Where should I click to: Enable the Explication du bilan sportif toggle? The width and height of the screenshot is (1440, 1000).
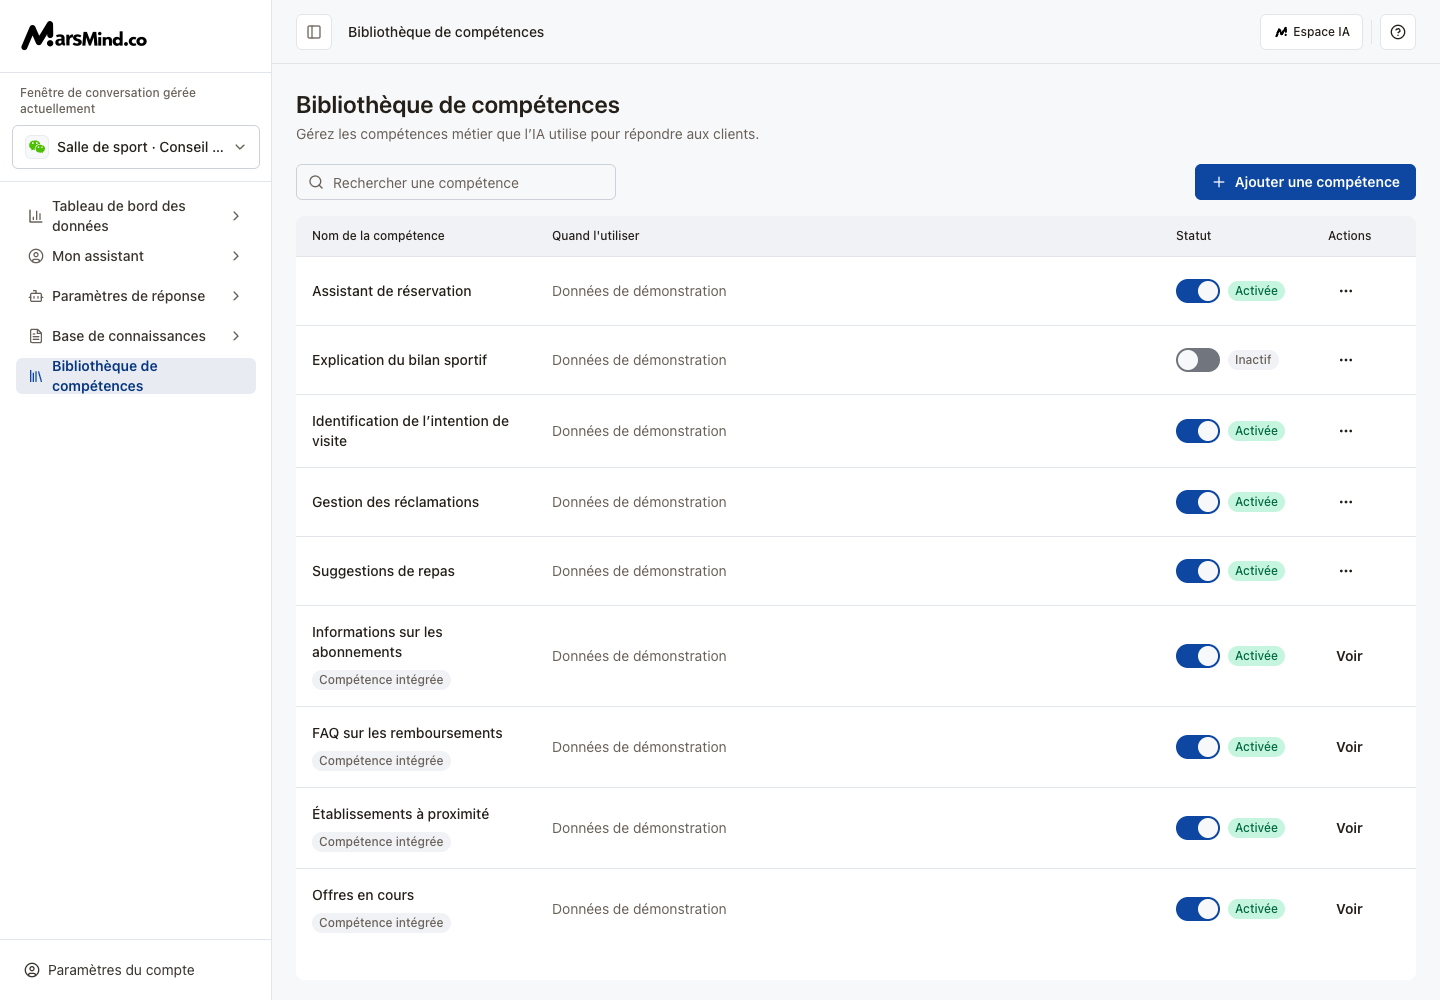point(1198,360)
